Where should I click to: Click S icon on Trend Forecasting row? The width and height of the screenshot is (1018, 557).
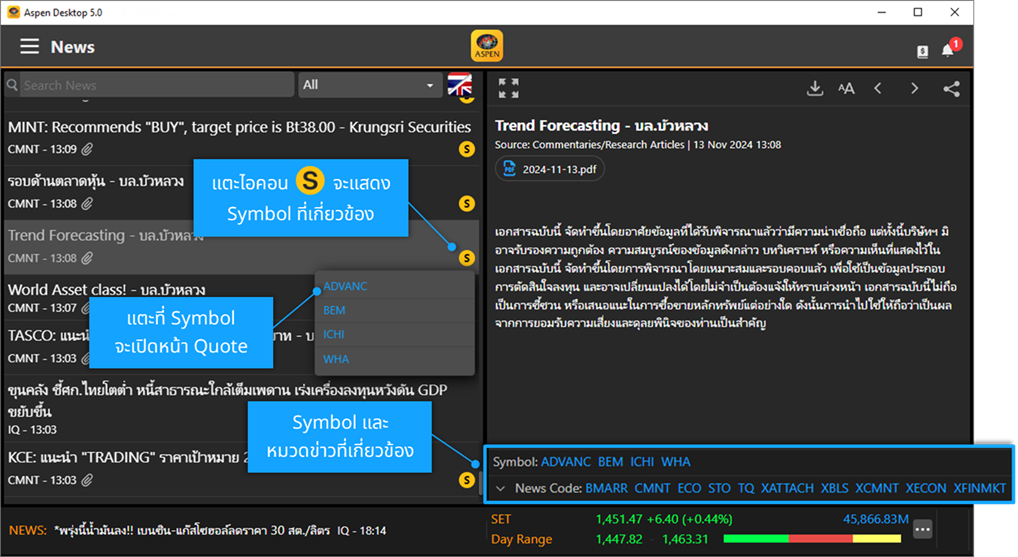pyautogui.click(x=466, y=258)
